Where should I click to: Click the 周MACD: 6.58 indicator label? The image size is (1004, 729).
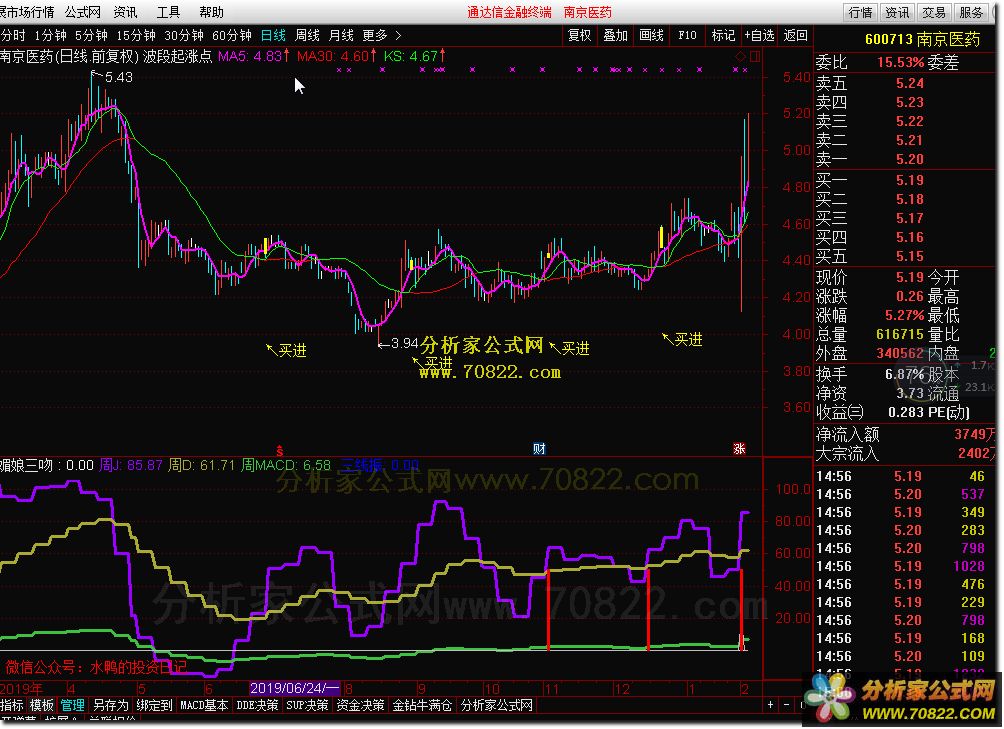pos(286,465)
